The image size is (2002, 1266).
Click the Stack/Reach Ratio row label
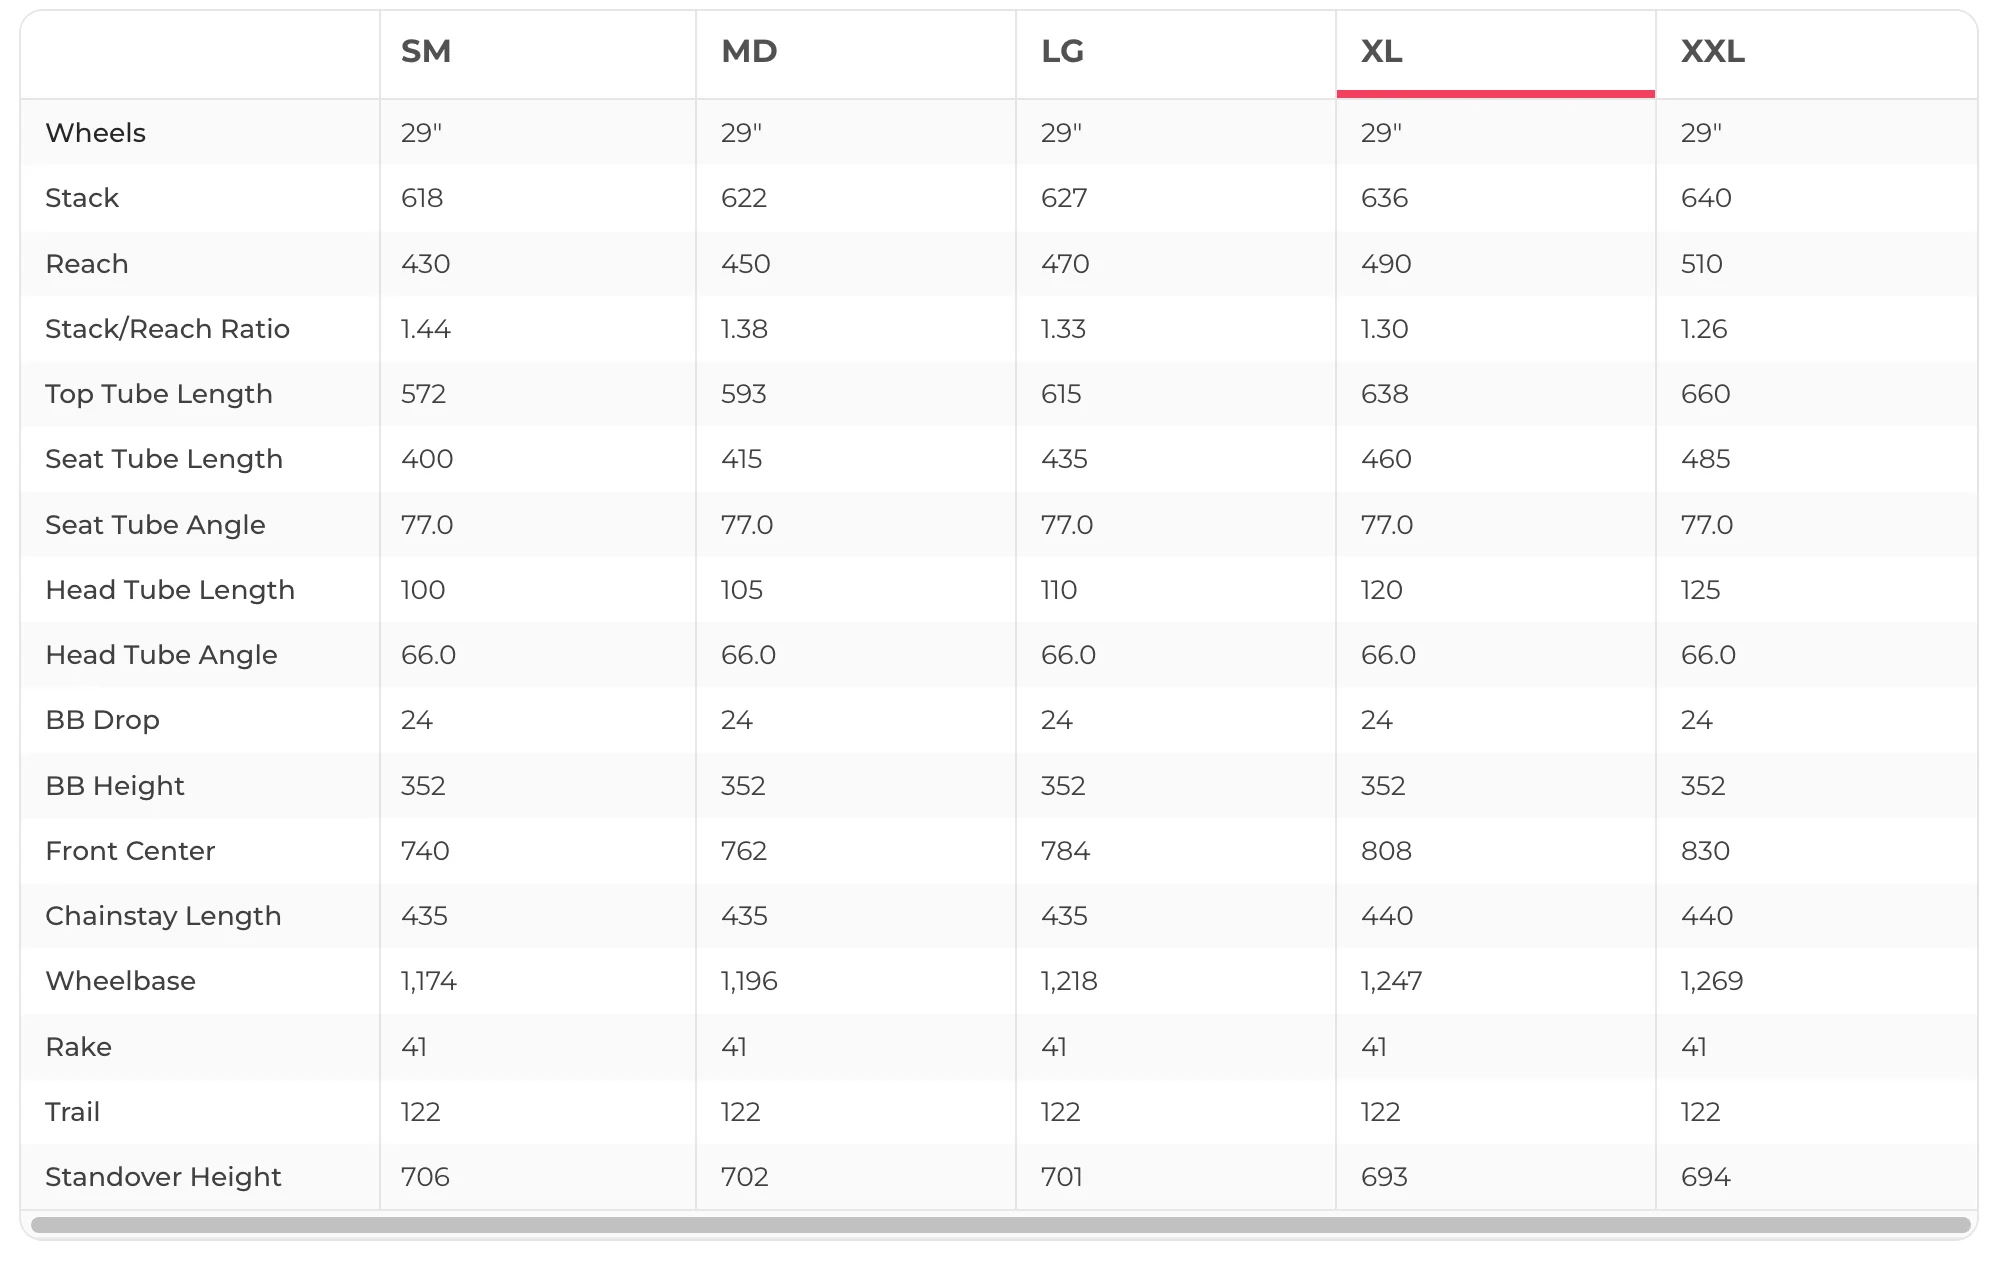pos(168,329)
